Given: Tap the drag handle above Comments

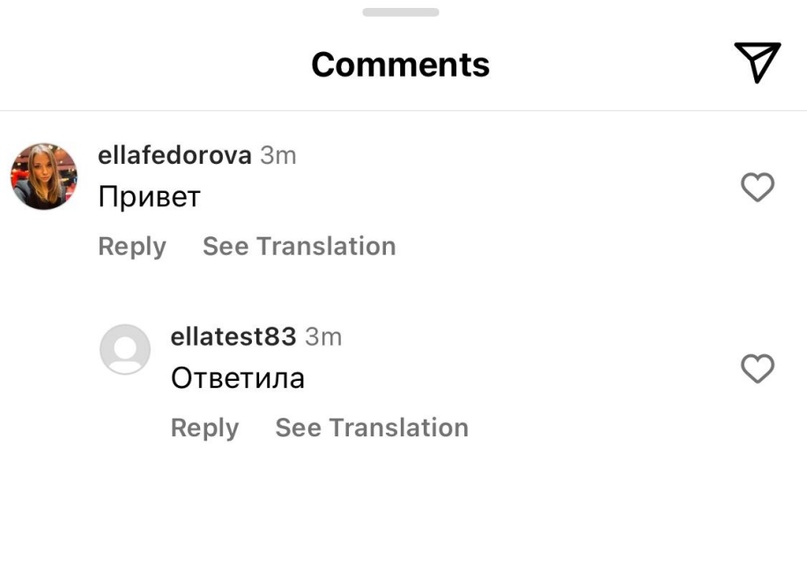Looking at the screenshot, I should click(x=400, y=12).
